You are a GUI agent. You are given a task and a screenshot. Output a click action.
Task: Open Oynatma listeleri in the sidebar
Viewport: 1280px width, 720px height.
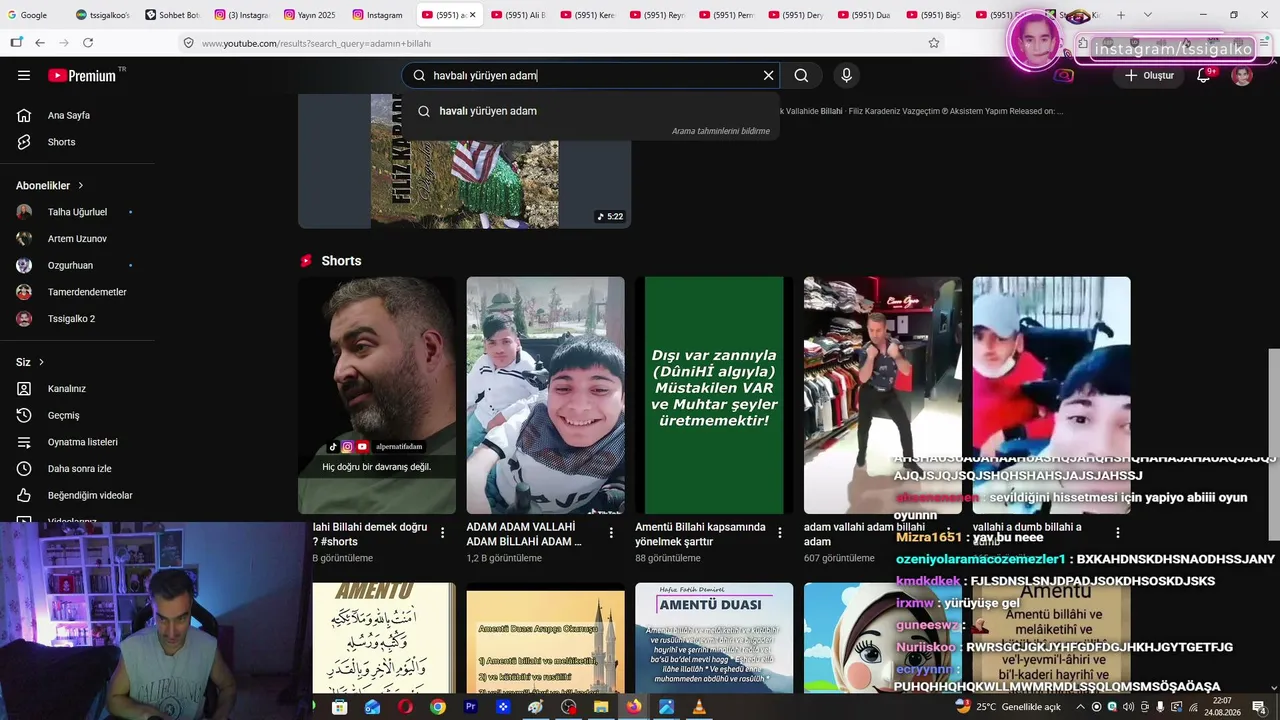77,442
